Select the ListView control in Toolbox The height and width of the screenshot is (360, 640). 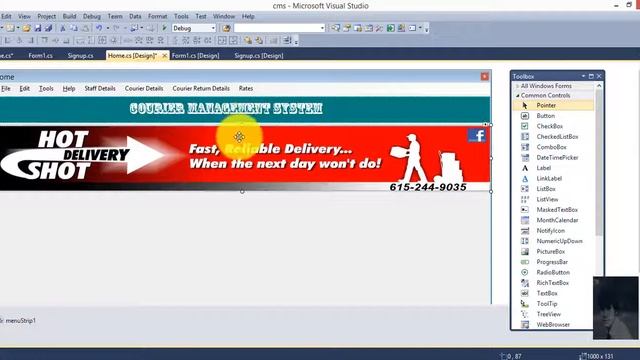(x=553, y=199)
